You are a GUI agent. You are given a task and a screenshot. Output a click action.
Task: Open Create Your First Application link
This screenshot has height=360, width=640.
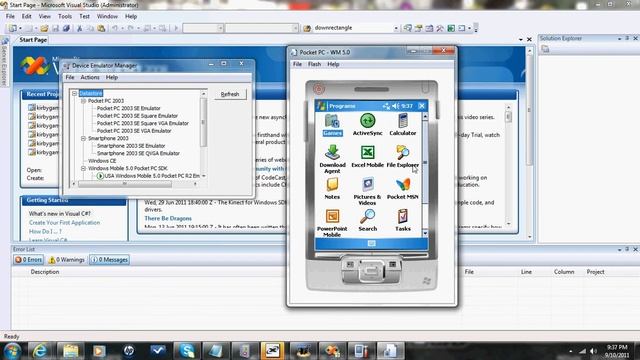64,222
